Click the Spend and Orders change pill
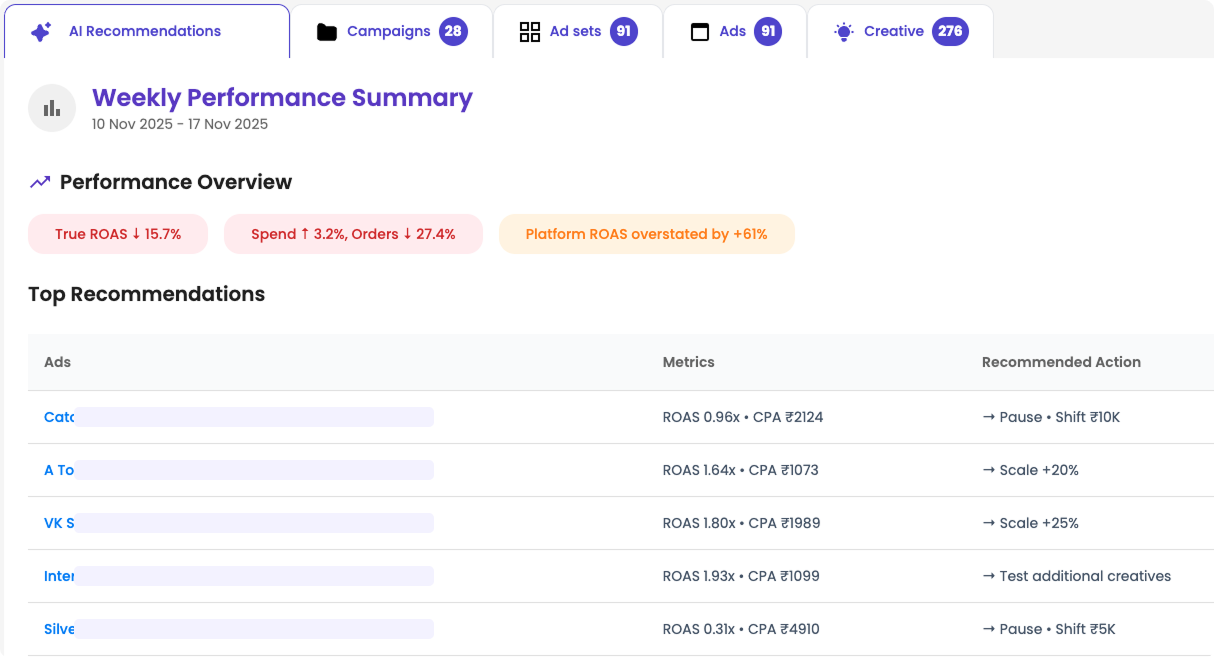Viewport: 1214px width, 658px height. (x=353, y=234)
